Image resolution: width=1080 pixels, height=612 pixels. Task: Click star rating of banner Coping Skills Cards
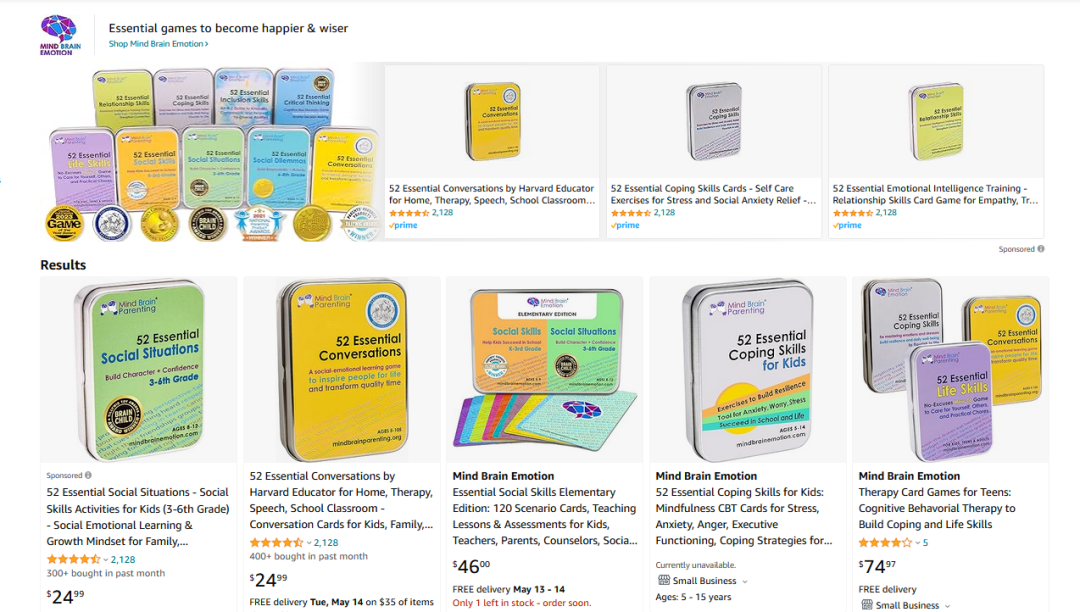click(x=630, y=213)
